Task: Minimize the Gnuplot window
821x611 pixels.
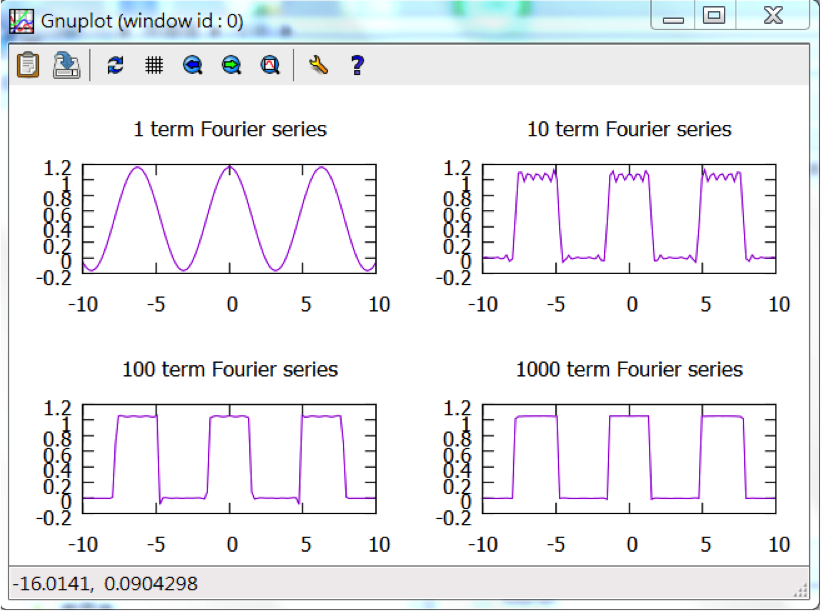Action: 674,17
